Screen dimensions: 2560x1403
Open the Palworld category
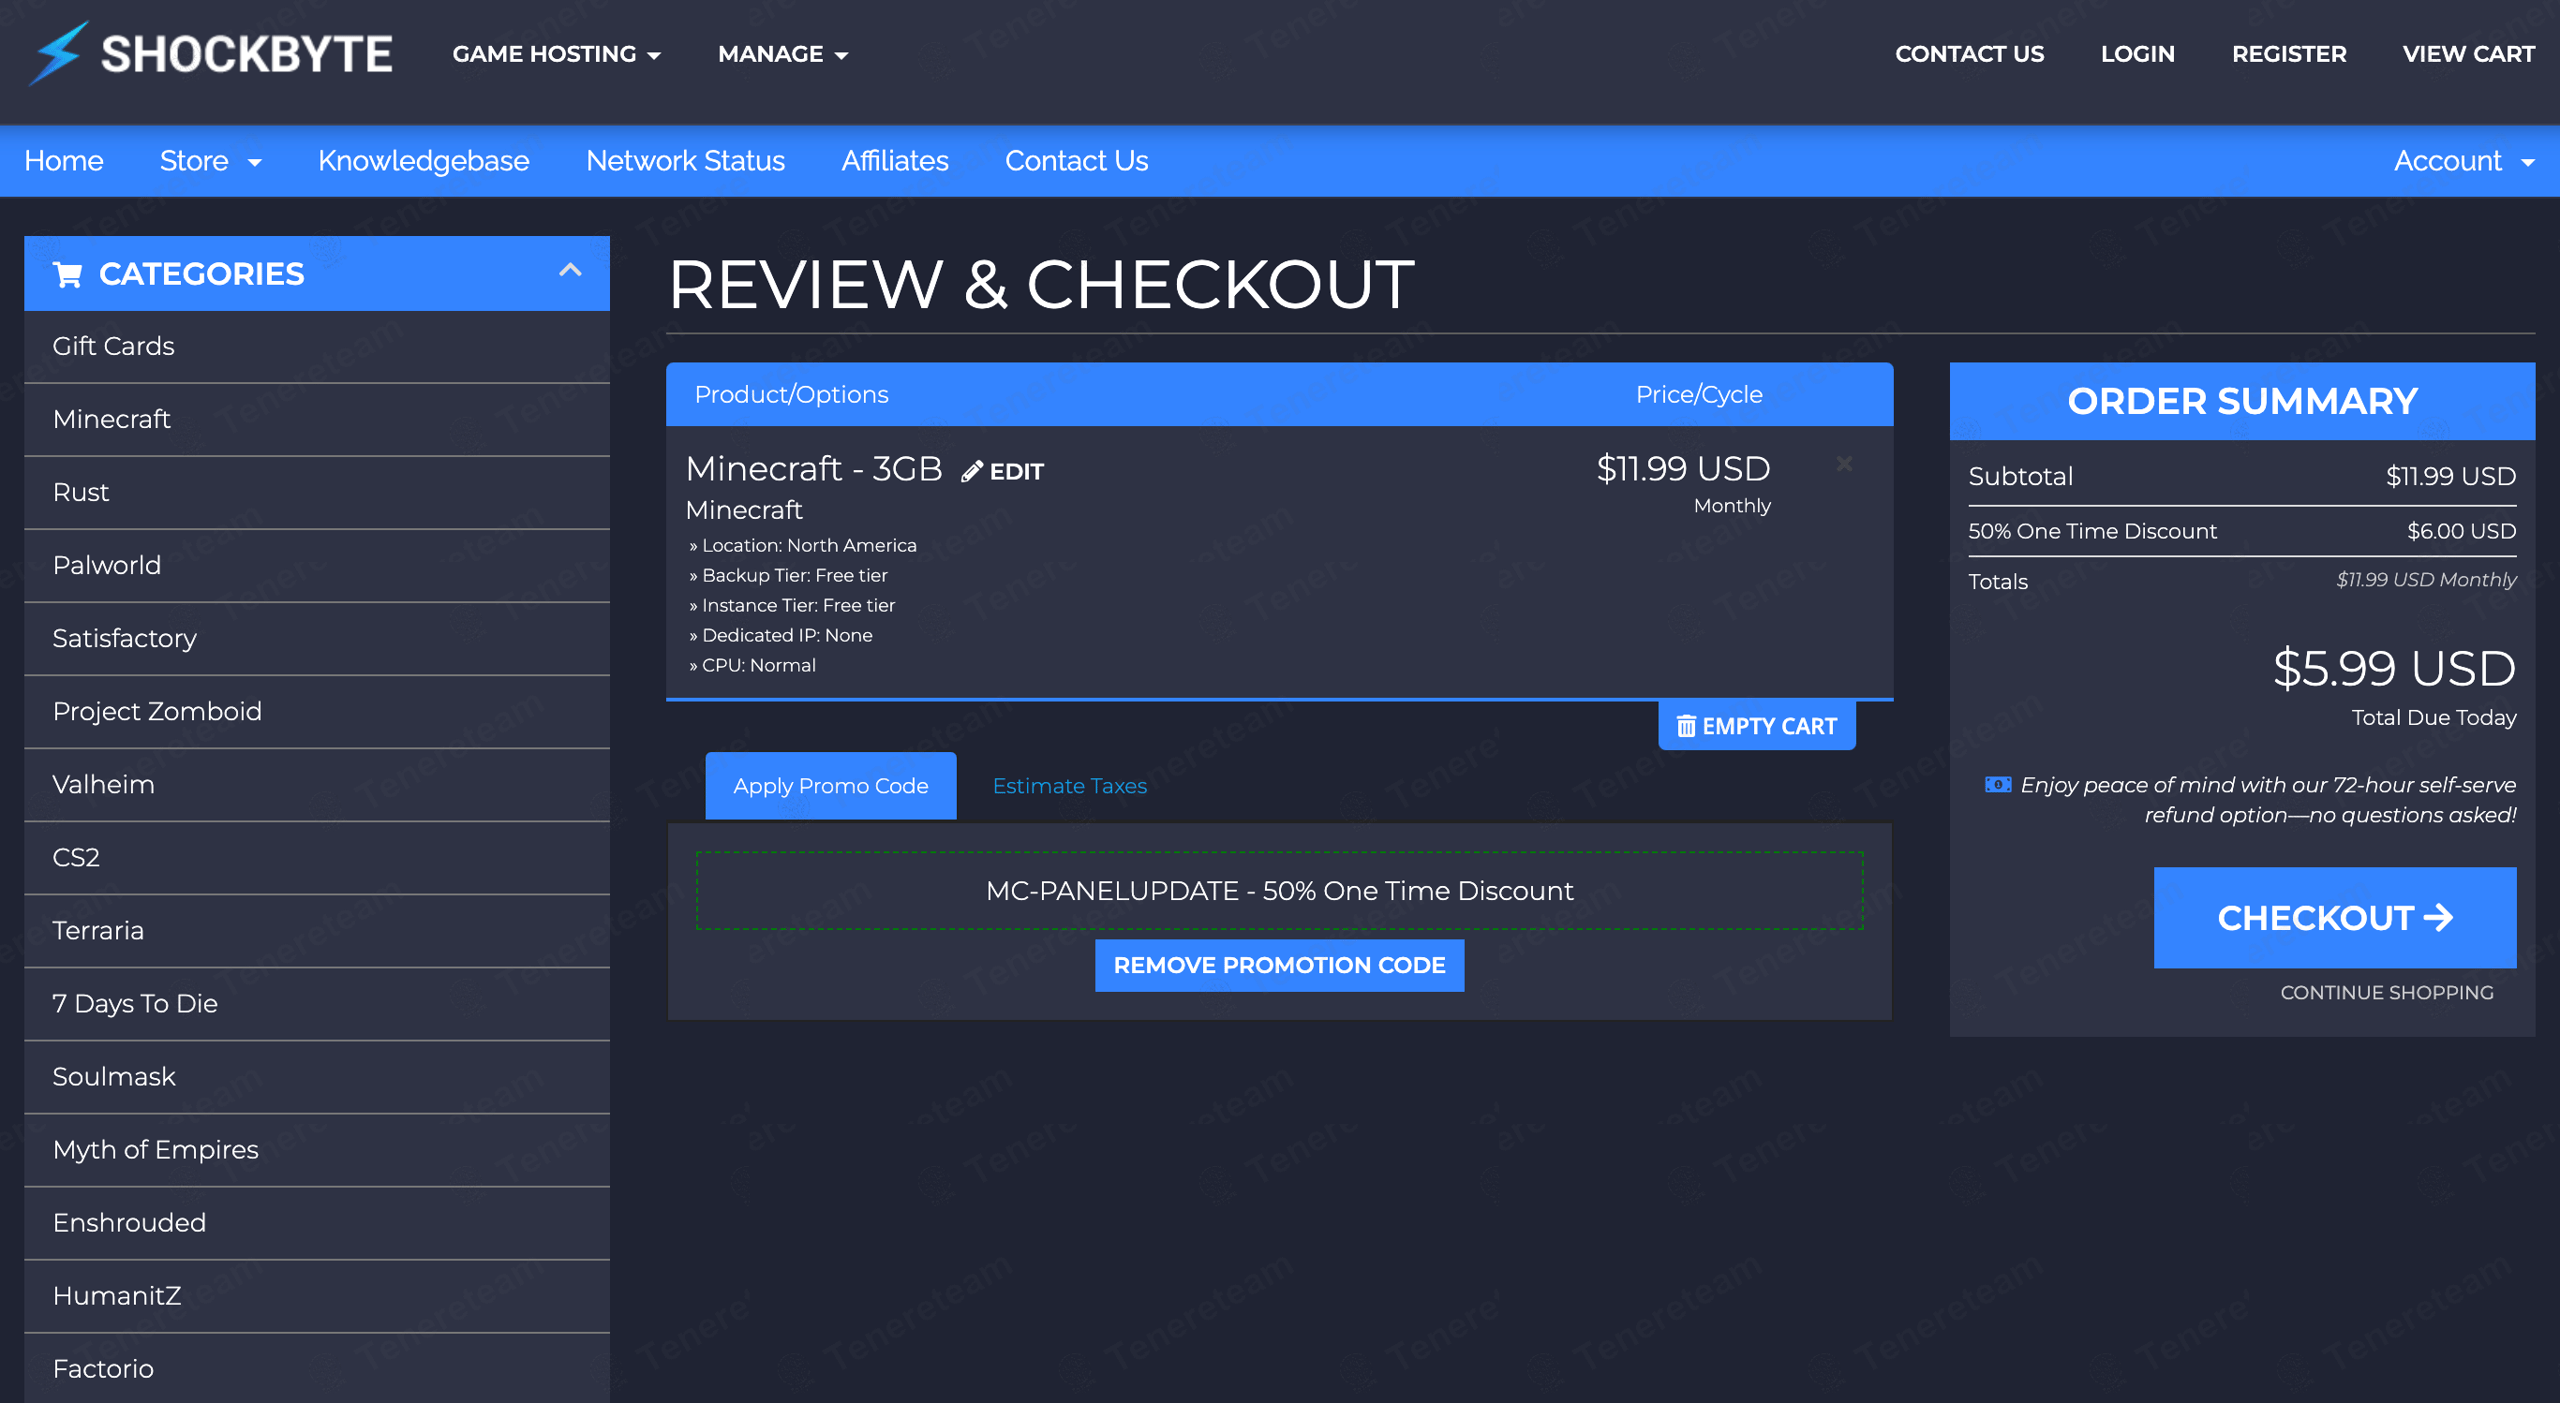coord(317,565)
